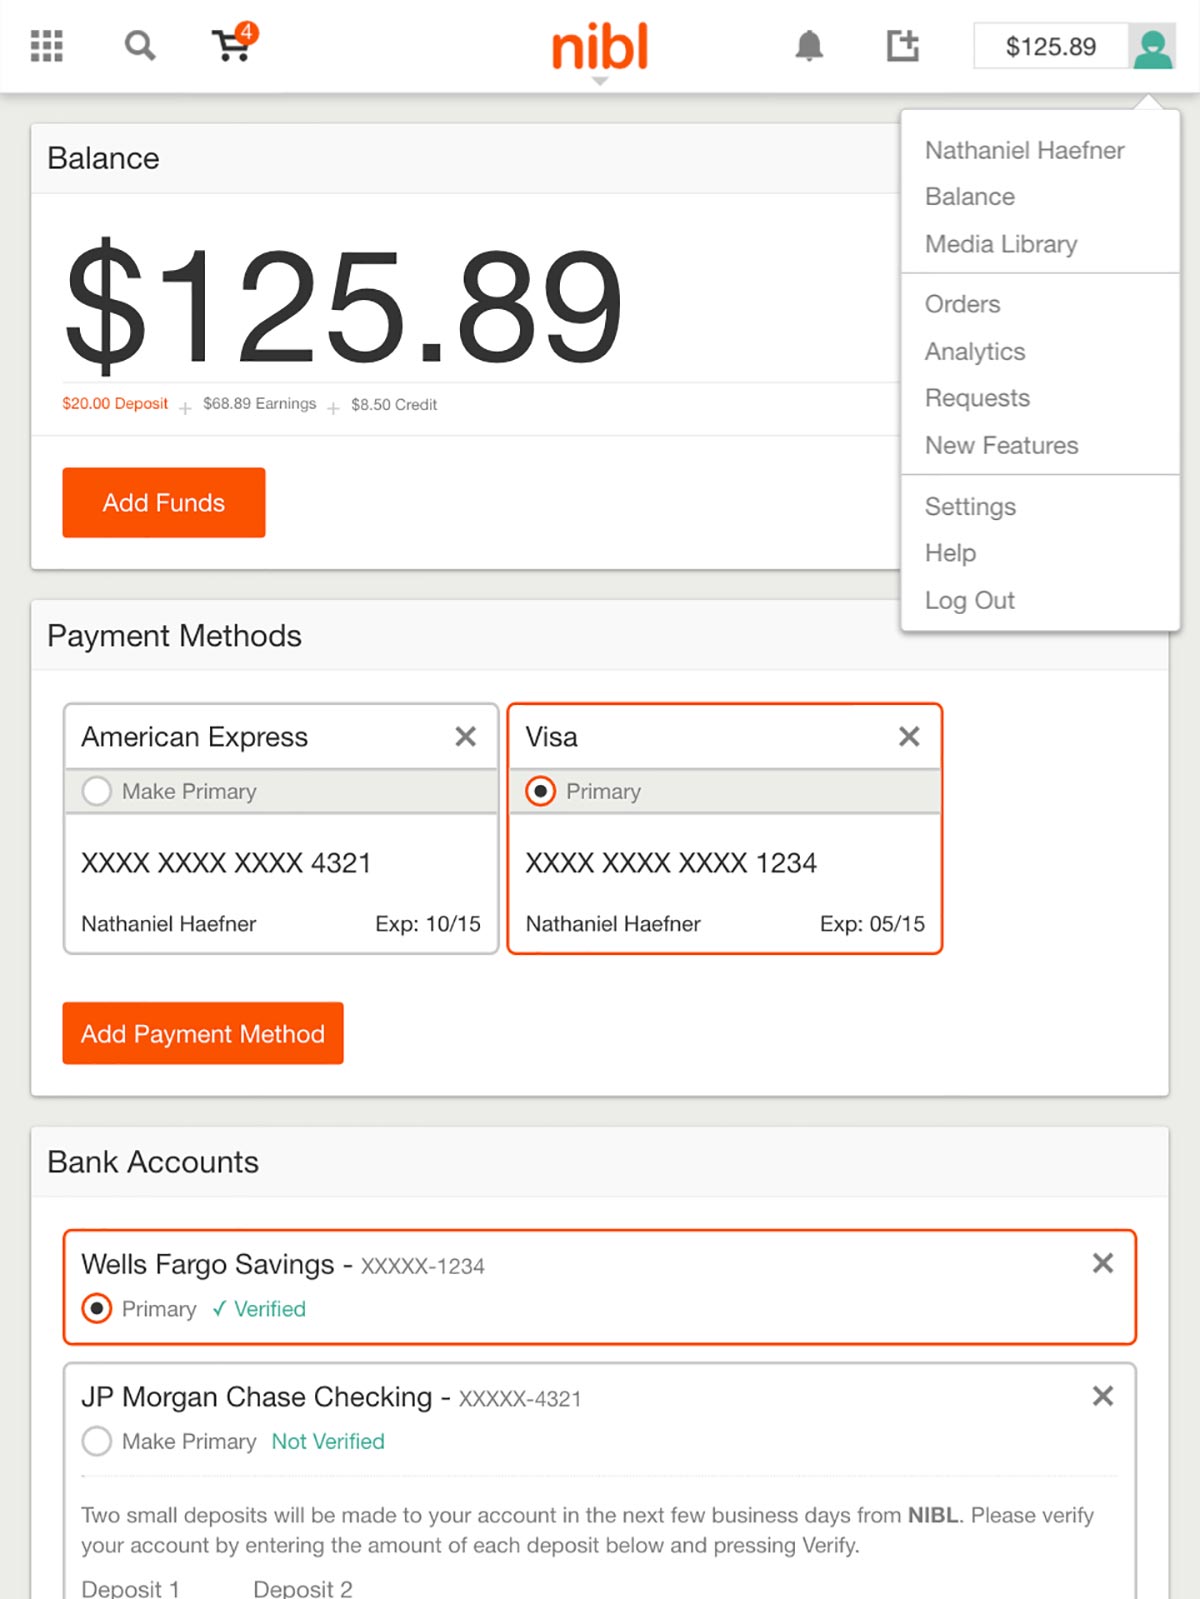Expand the dropdown arrow under nibl logo
Viewport: 1200px width, 1599px height.
pos(600,81)
